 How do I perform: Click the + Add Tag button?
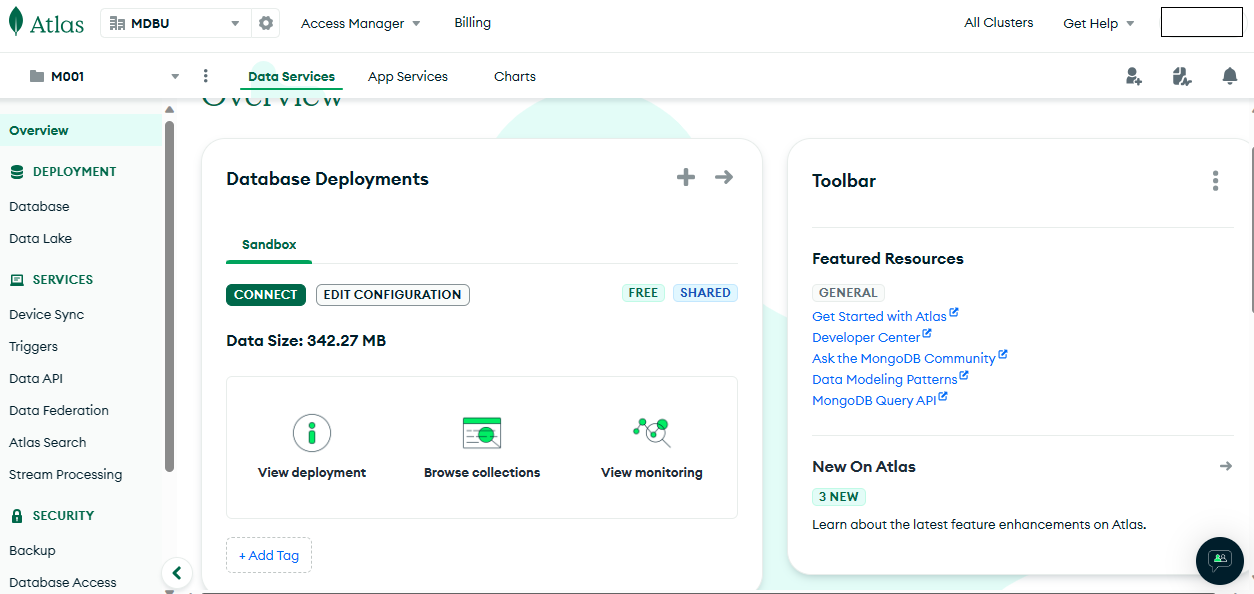(269, 555)
